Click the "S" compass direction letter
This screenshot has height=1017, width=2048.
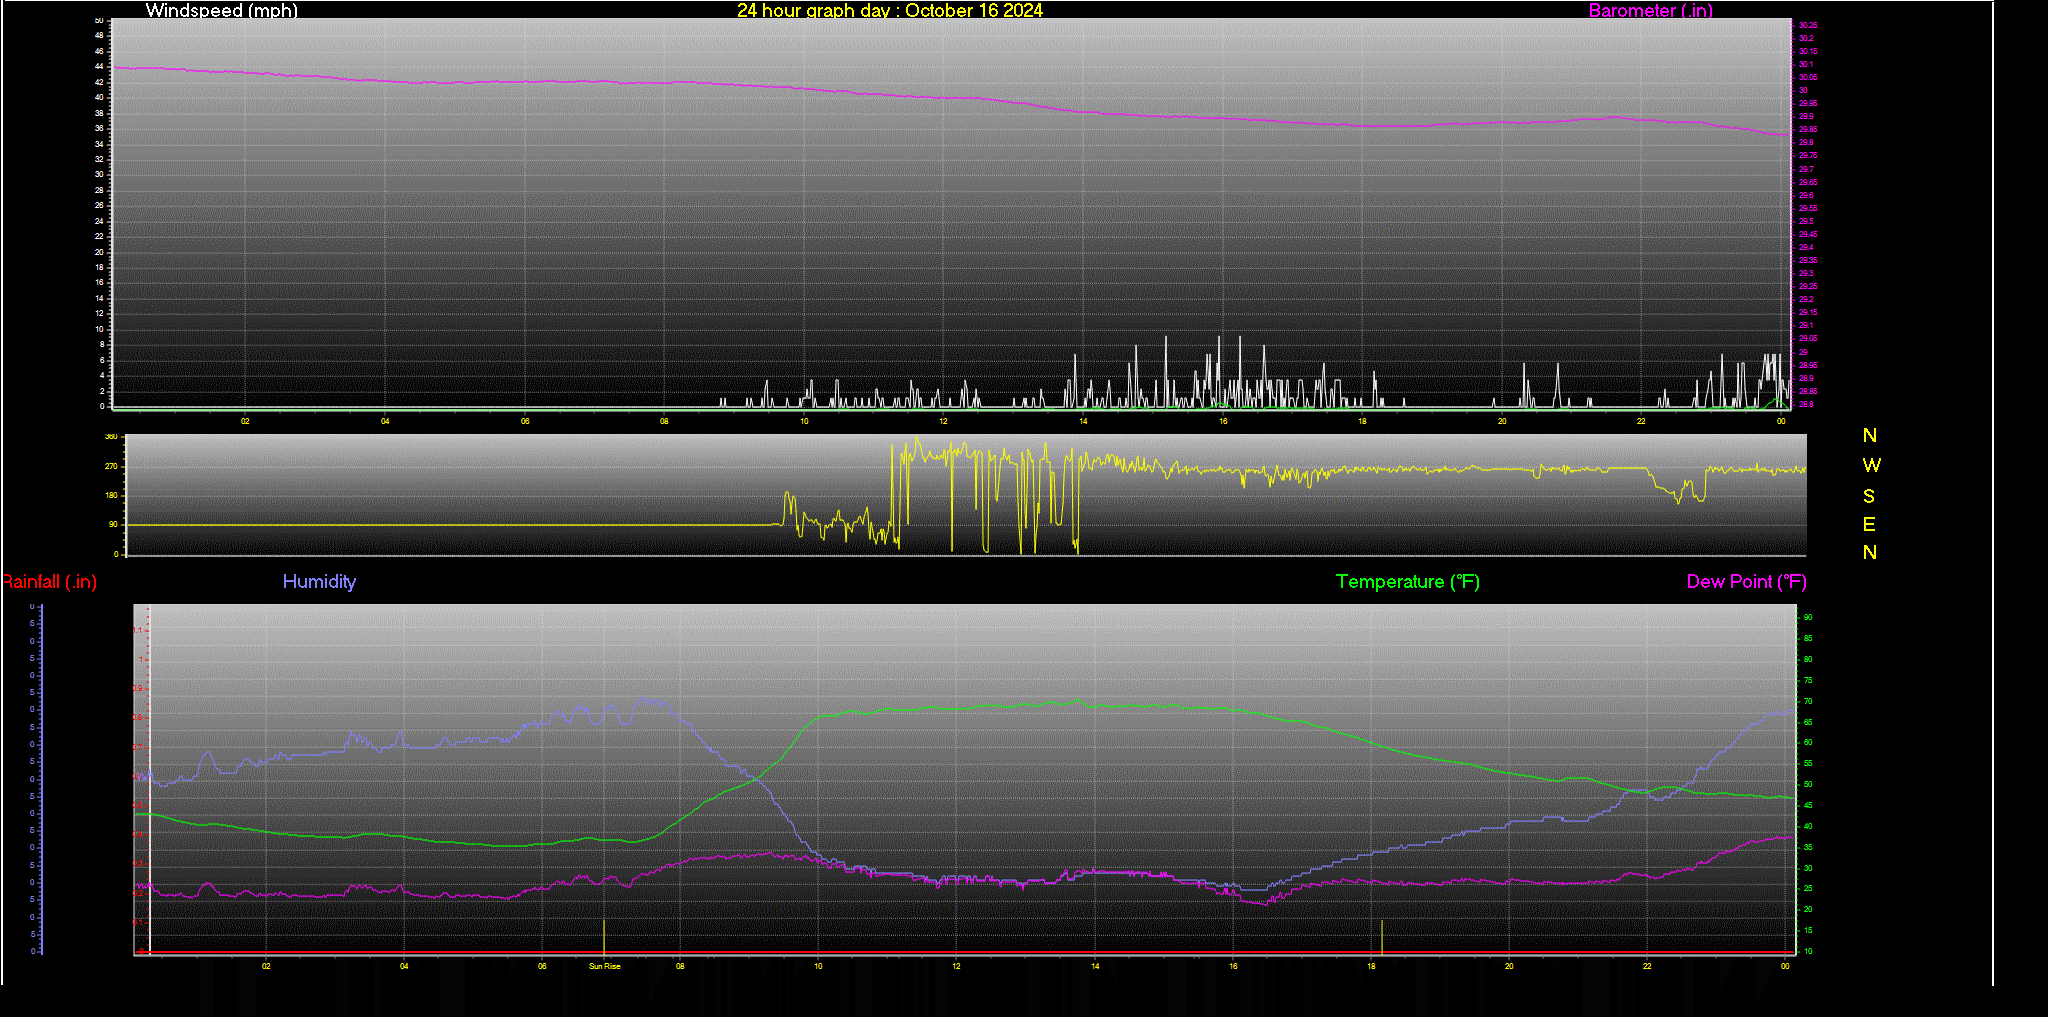tap(1869, 496)
